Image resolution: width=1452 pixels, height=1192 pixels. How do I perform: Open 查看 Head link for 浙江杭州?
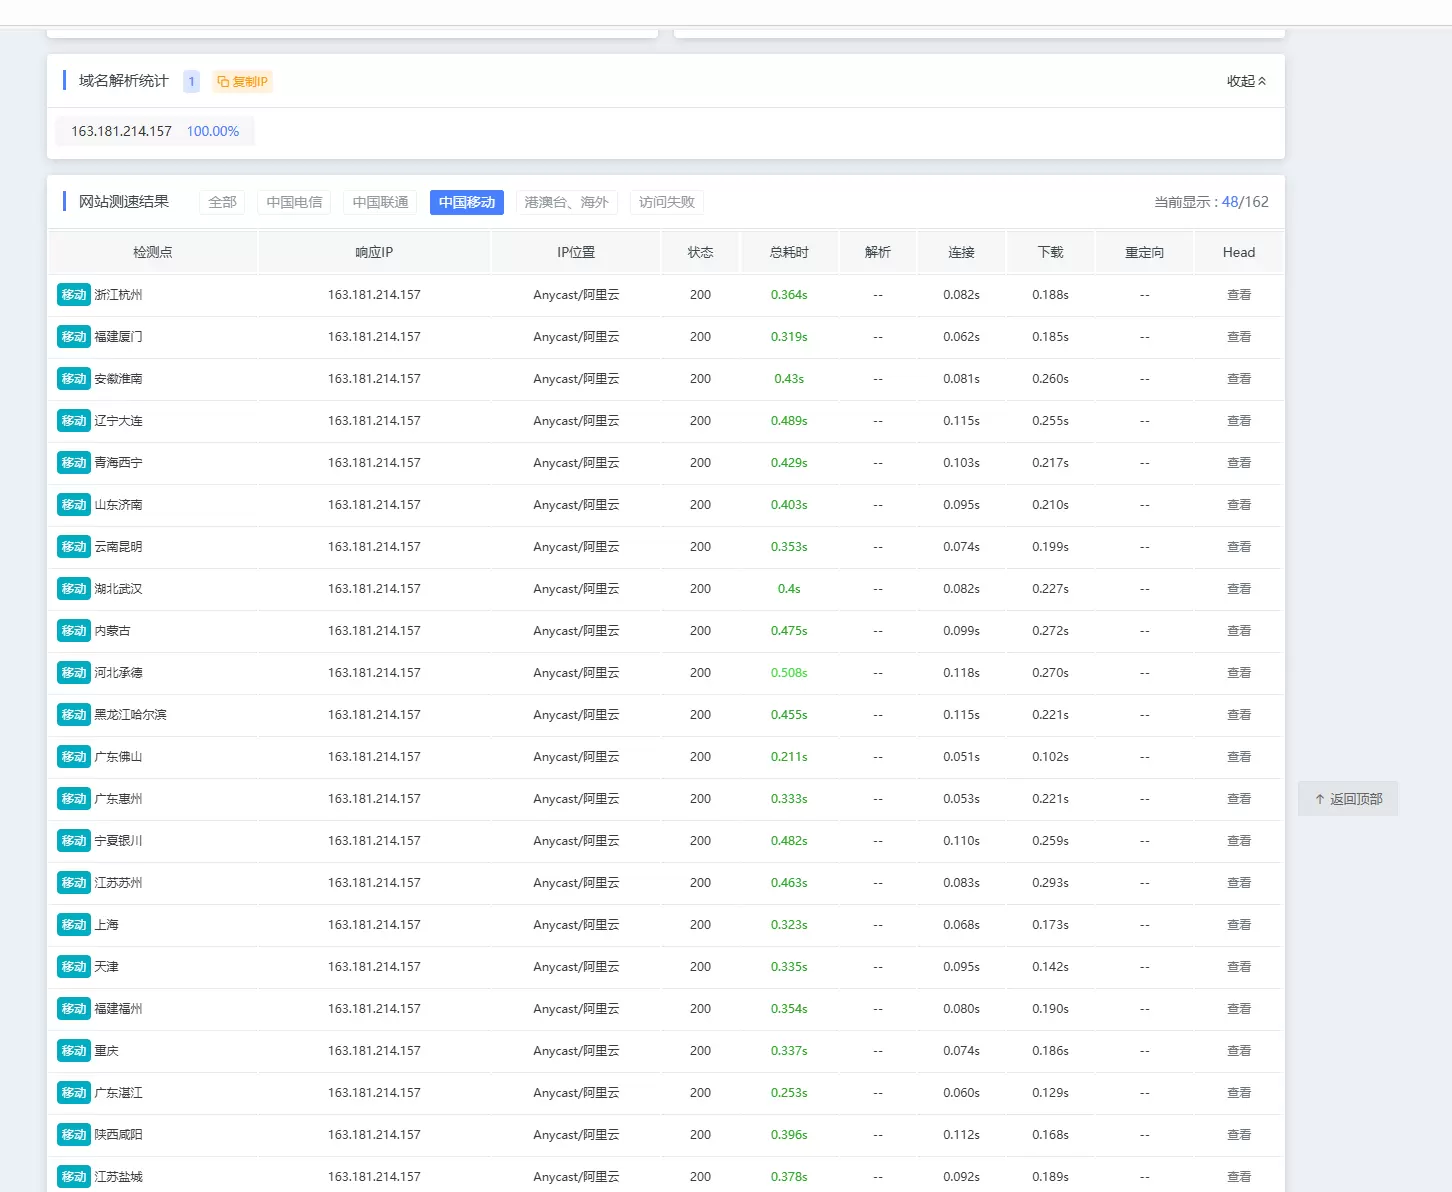[x=1239, y=295]
